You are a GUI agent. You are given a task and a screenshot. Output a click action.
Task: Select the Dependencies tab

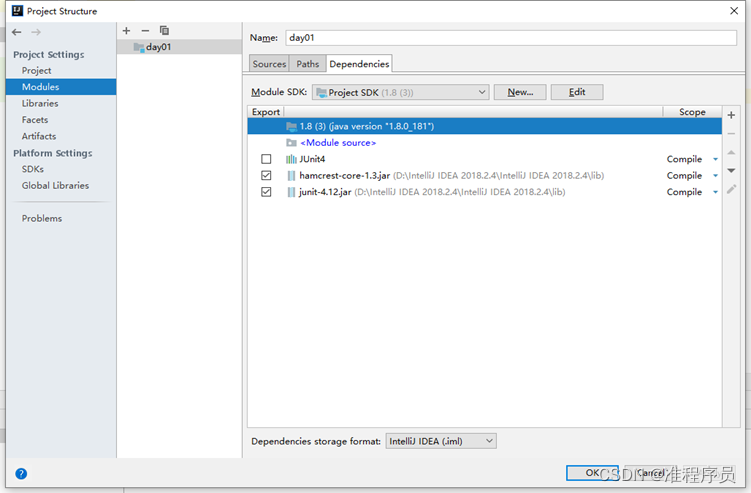coord(359,64)
